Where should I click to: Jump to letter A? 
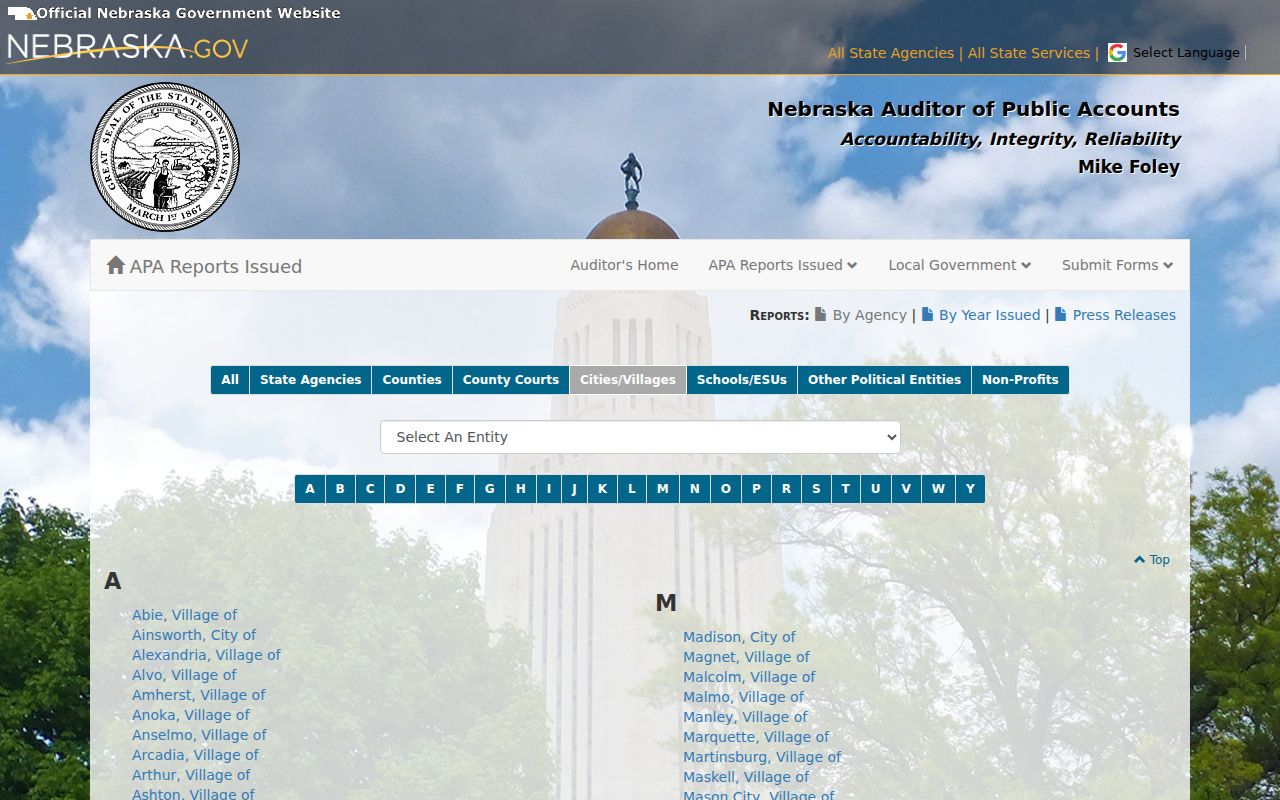tap(310, 489)
